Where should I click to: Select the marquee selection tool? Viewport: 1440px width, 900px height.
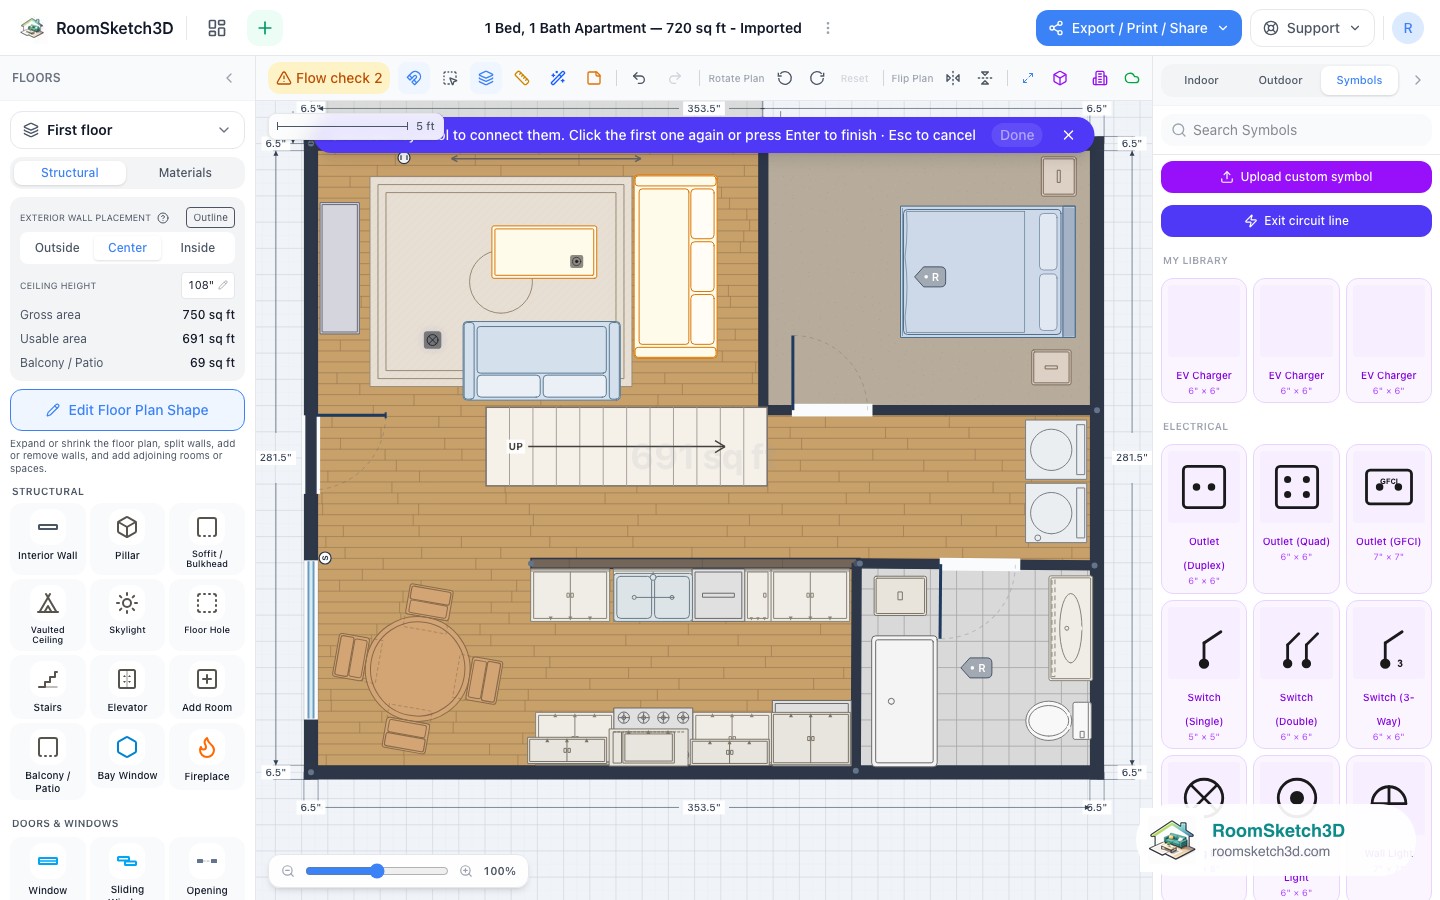tap(450, 78)
